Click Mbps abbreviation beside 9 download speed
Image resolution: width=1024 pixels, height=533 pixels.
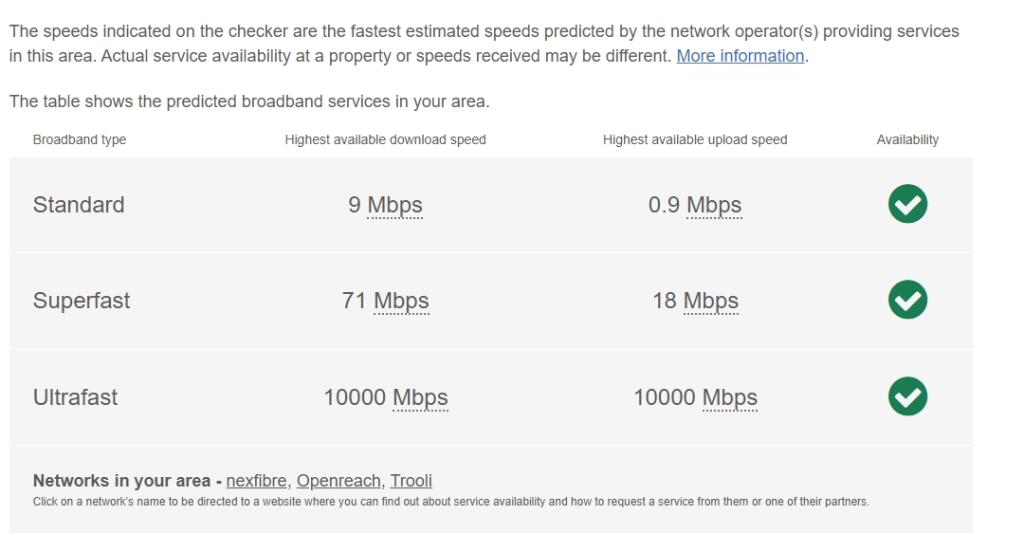click(395, 206)
